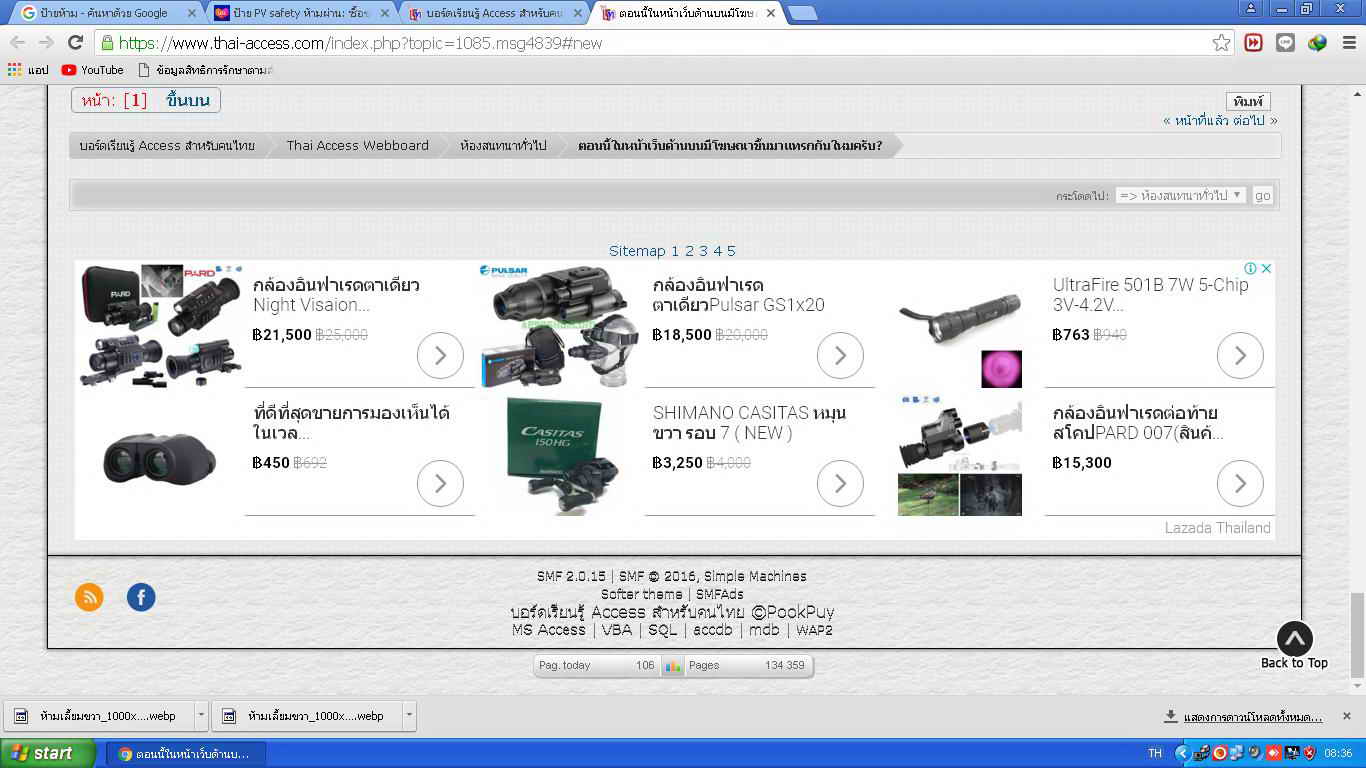1366x768 pixels.
Task: Open the AdChoices info icon on the ad
Action: (x=1250, y=268)
